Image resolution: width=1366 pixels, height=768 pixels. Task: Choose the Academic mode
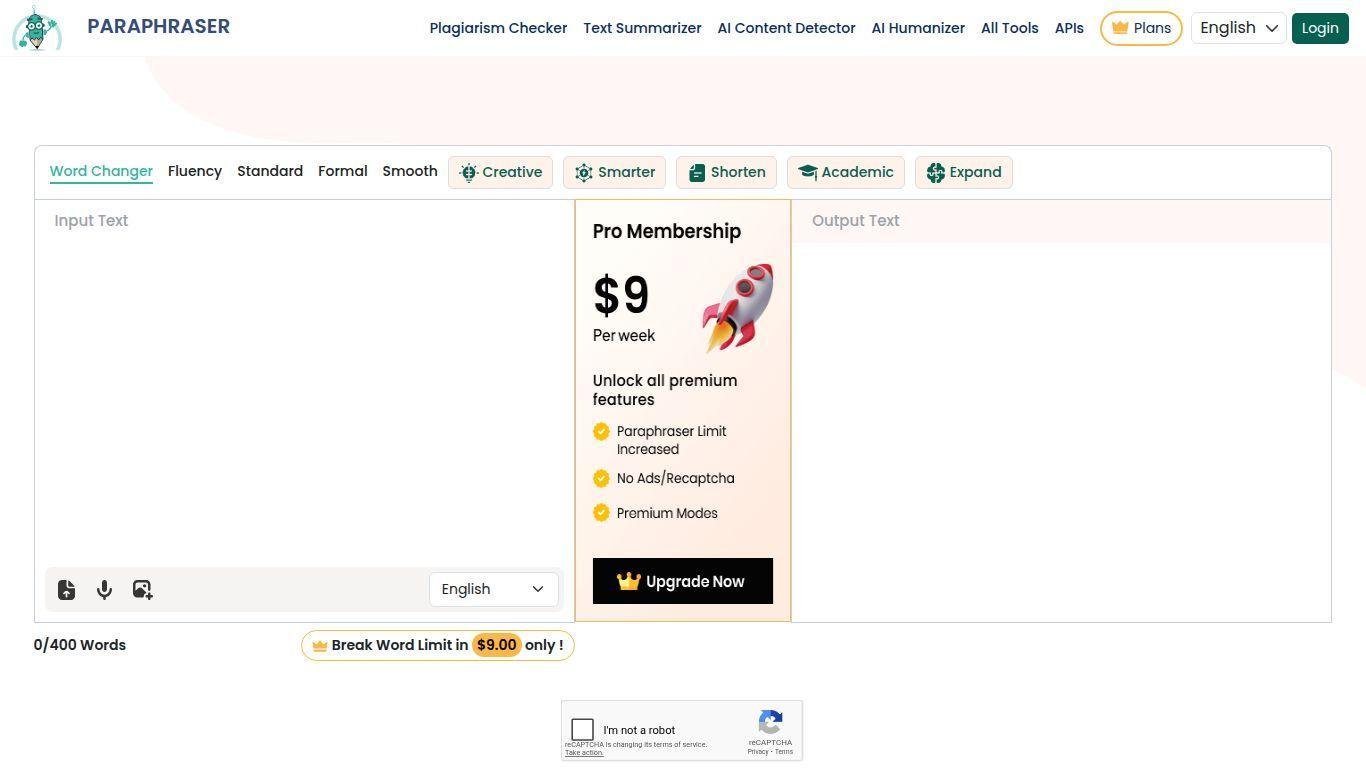coord(846,172)
